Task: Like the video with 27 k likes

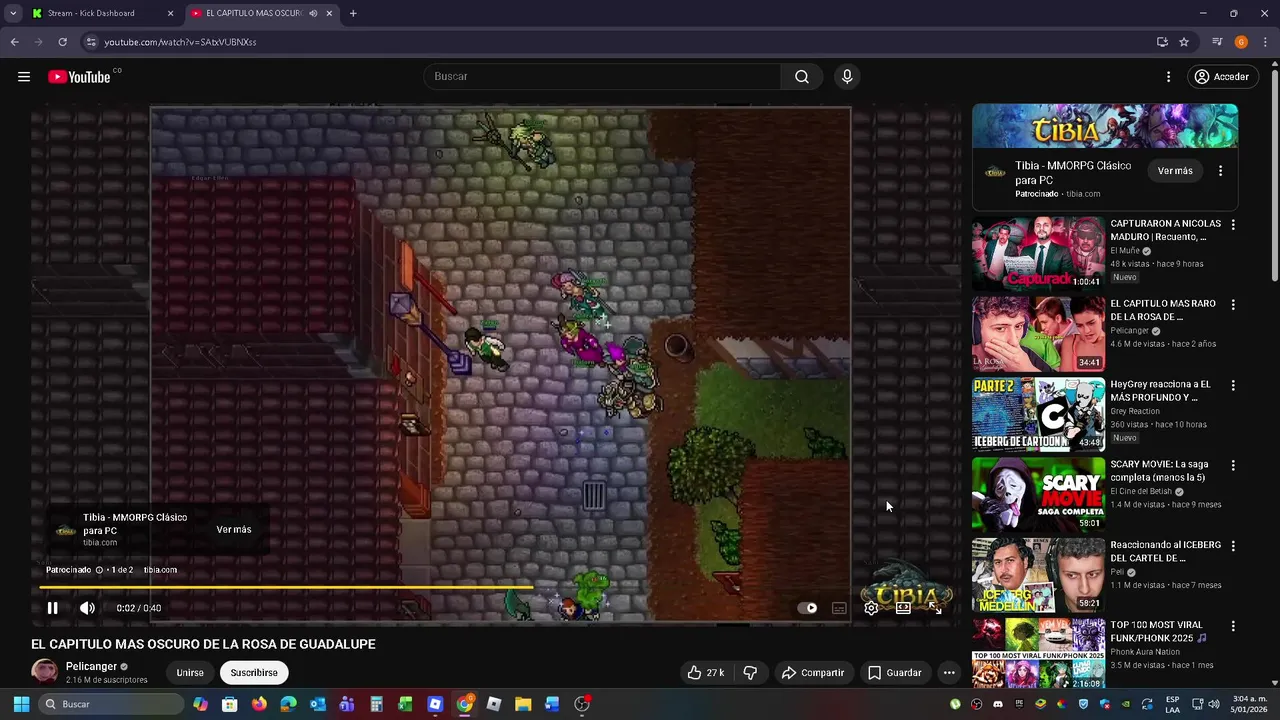Action: coord(705,673)
